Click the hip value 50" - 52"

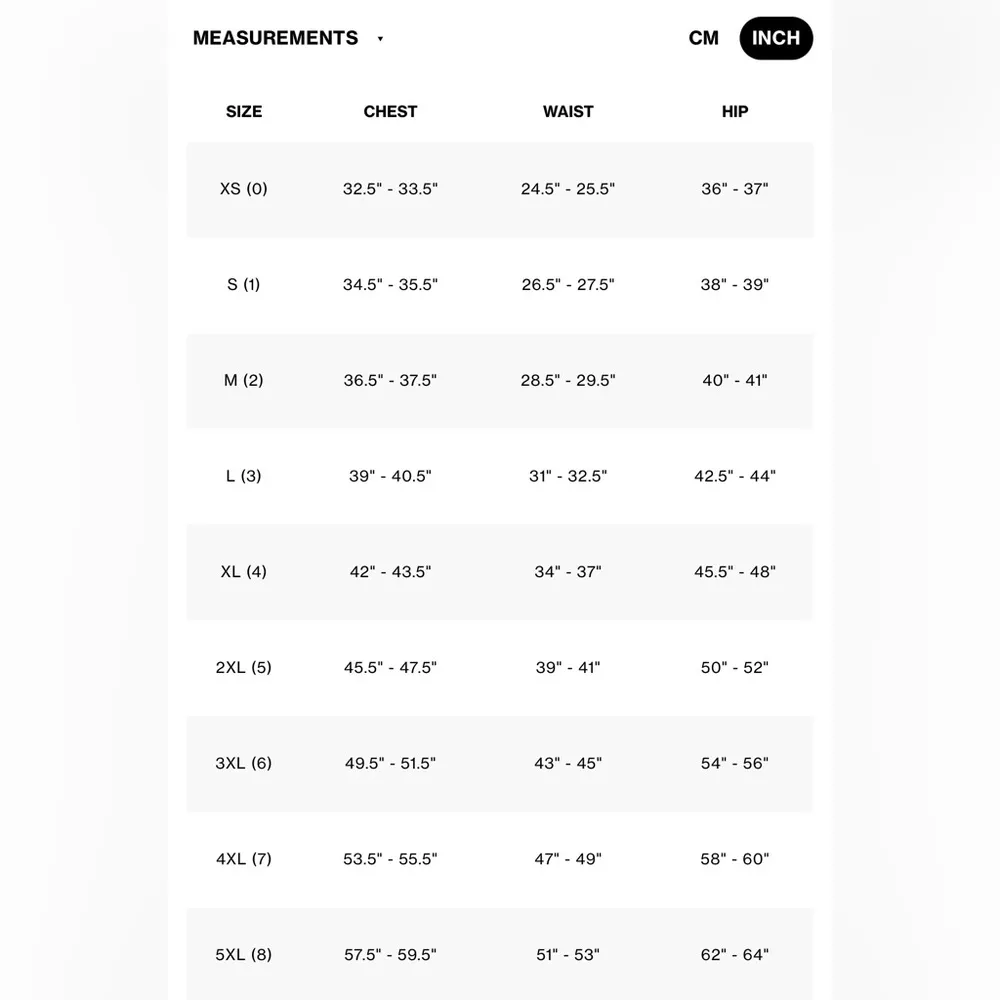pyautogui.click(x=735, y=667)
